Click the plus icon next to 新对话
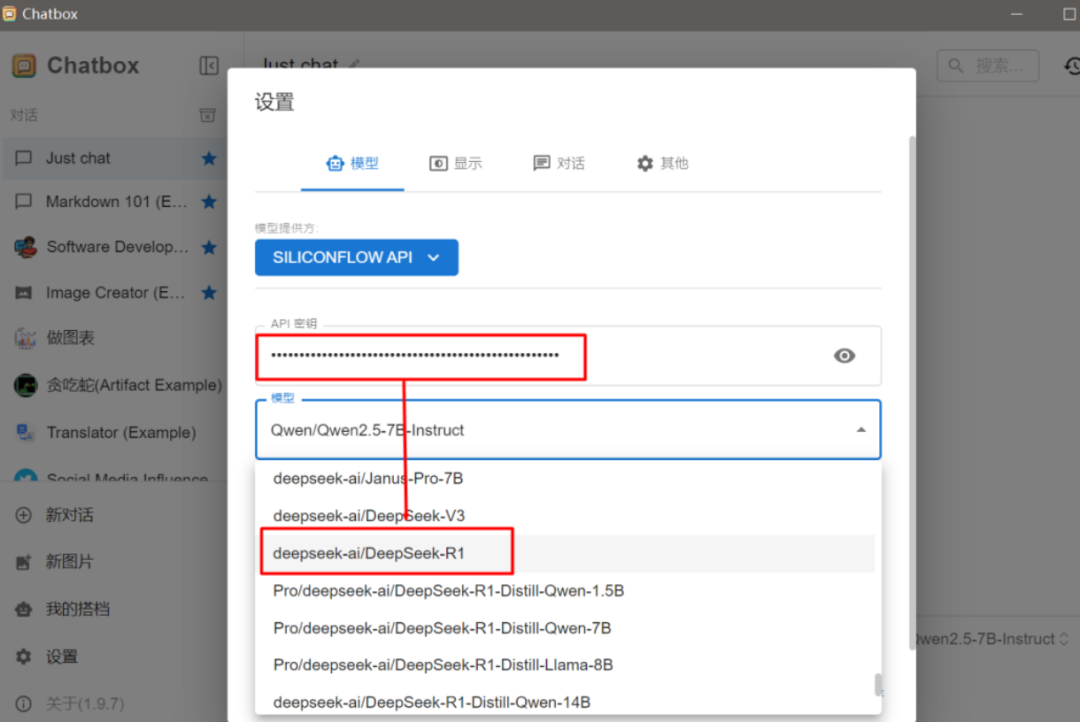Viewport: 1080px width, 722px height. (x=23, y=515)
